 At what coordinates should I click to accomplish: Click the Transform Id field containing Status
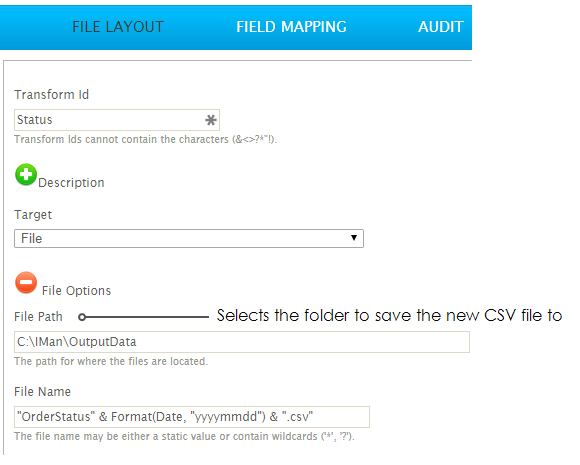(117, 120)
